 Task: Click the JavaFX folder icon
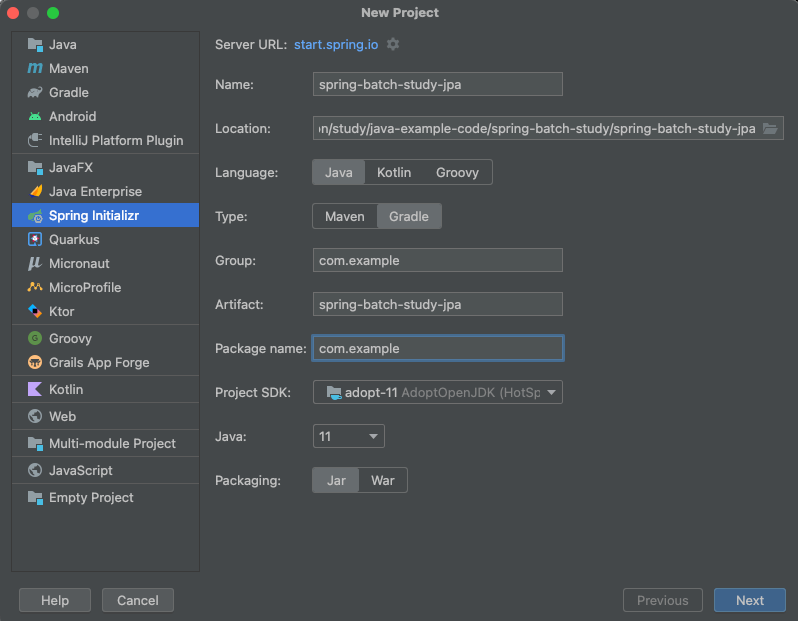[x=35, y=167]
